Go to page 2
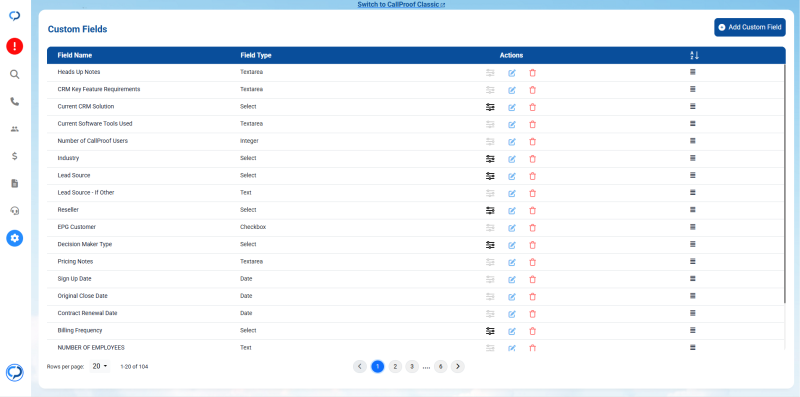The width and height of the screenshot is (800, 397). click(395, 366)
